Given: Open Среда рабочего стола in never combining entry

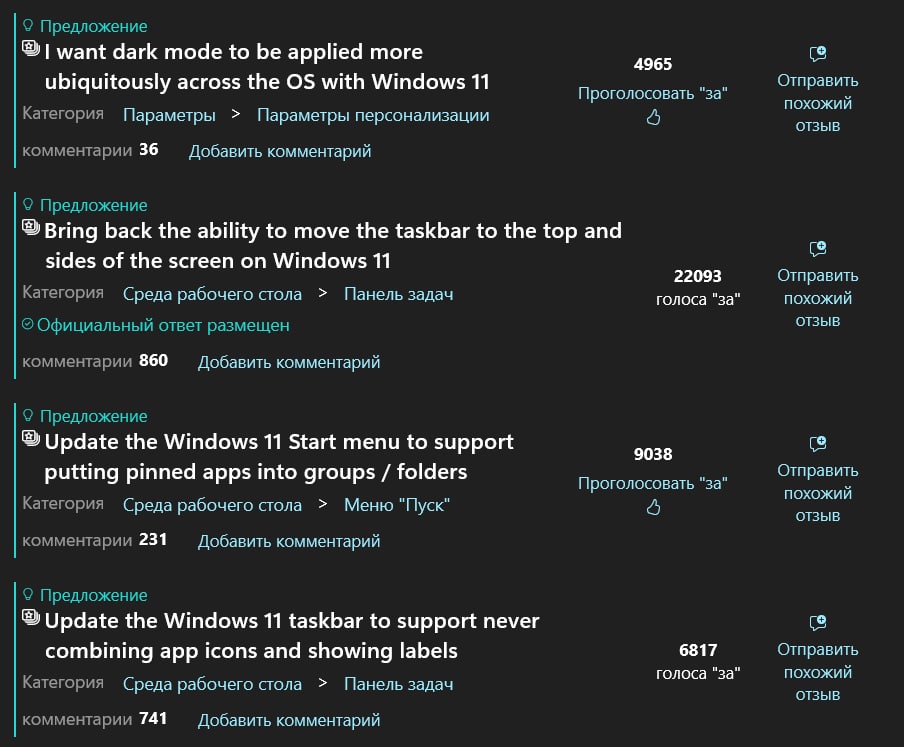Looking at the screenshot, I should pos(212,684).
